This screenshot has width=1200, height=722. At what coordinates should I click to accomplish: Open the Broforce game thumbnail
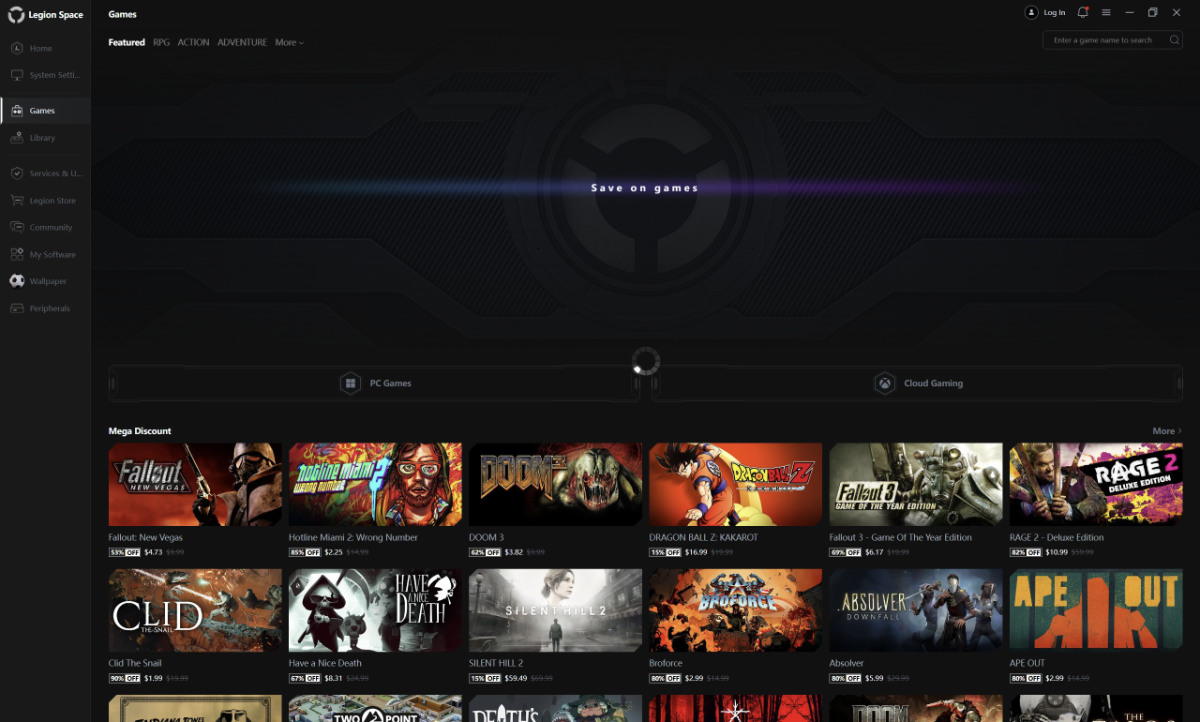tap(736, 610)
